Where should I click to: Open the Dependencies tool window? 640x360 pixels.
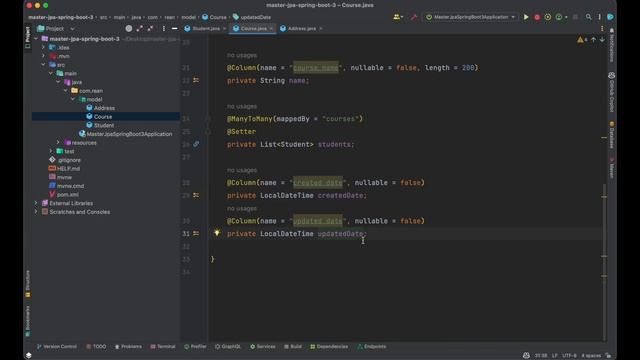pyautogui.click(x=329, y=347)
